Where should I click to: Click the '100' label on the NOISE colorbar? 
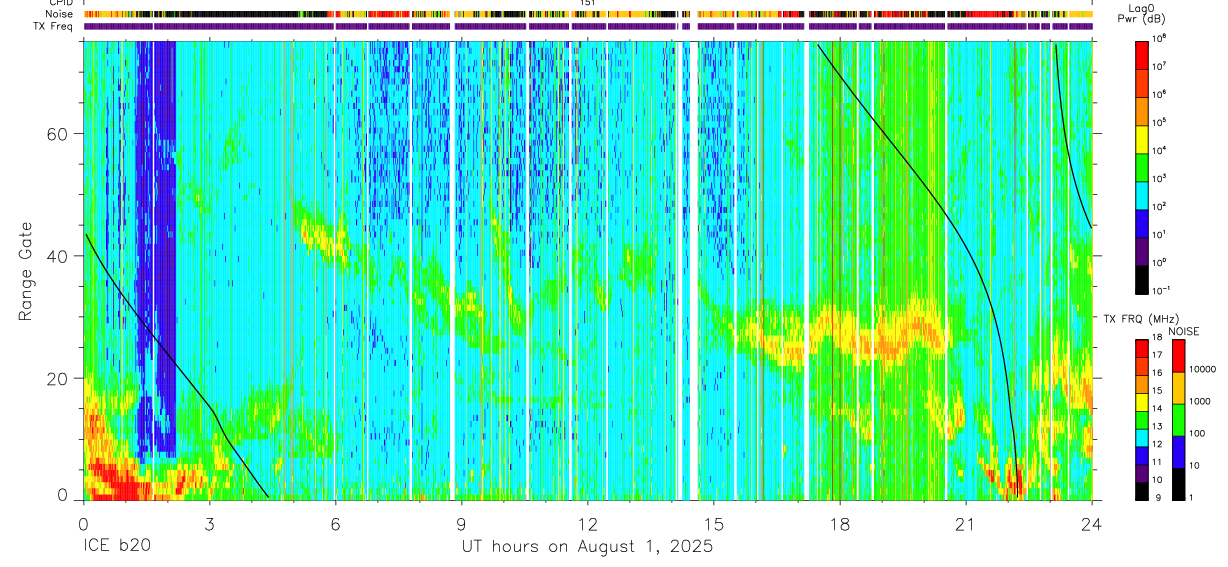[x=1198, y=433]
